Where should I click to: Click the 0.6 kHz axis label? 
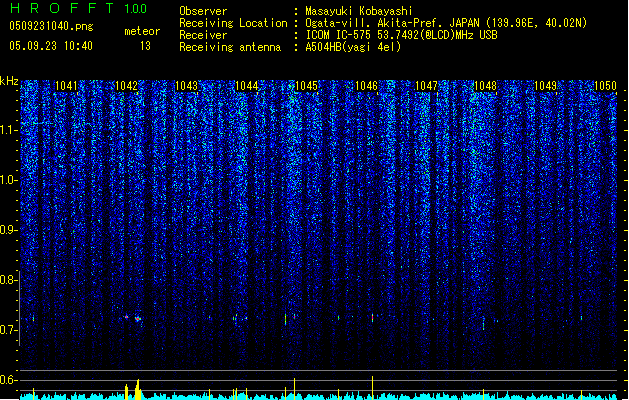[8, 380]
